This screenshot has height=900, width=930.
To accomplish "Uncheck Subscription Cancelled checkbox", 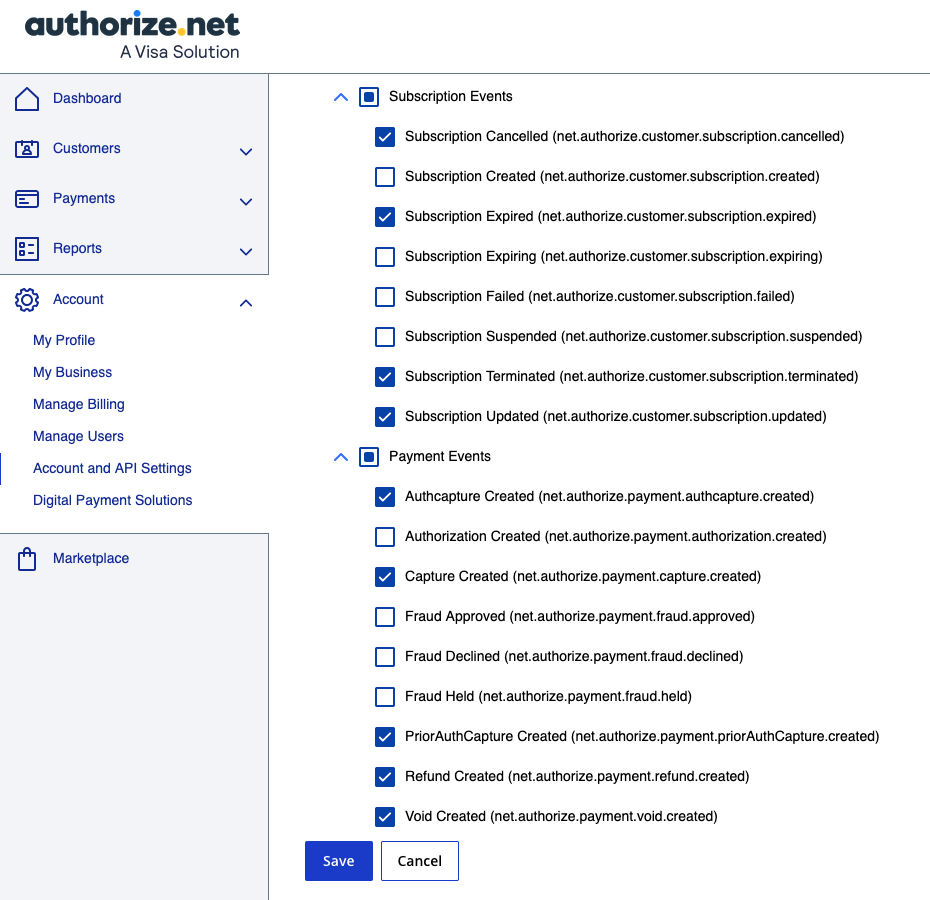I will point(385,136).
